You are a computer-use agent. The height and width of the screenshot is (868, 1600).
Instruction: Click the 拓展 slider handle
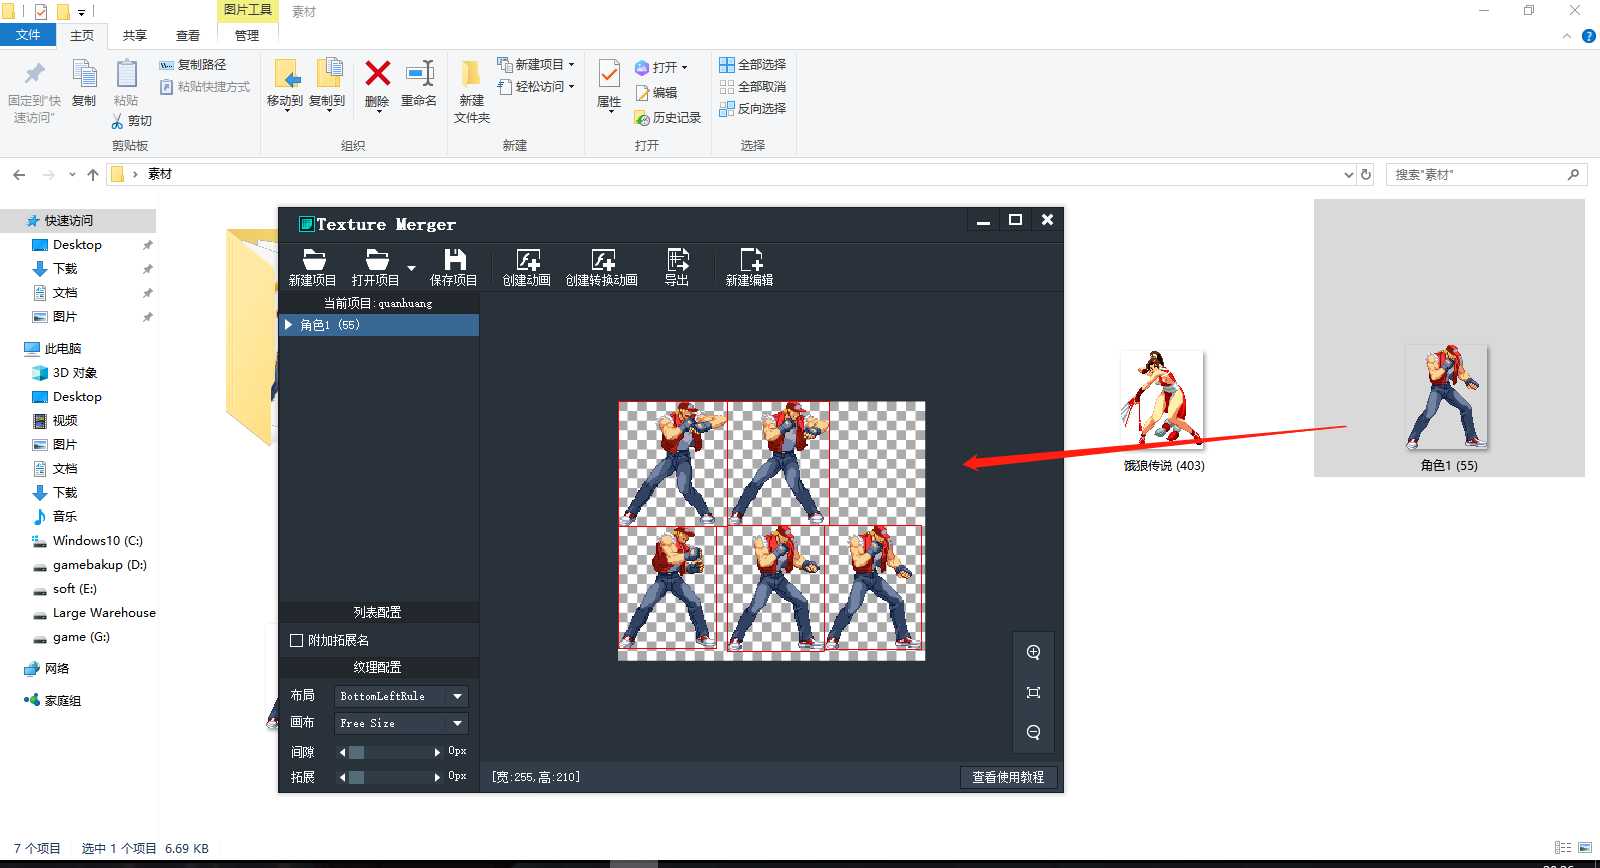(356, 777)
